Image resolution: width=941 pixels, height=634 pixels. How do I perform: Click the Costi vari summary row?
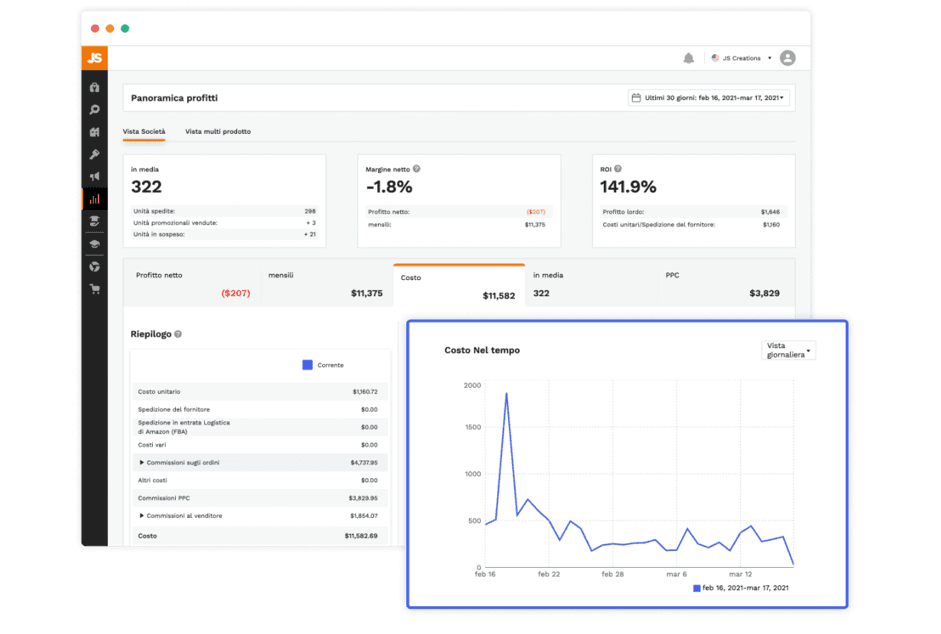[x=260, y=445]
